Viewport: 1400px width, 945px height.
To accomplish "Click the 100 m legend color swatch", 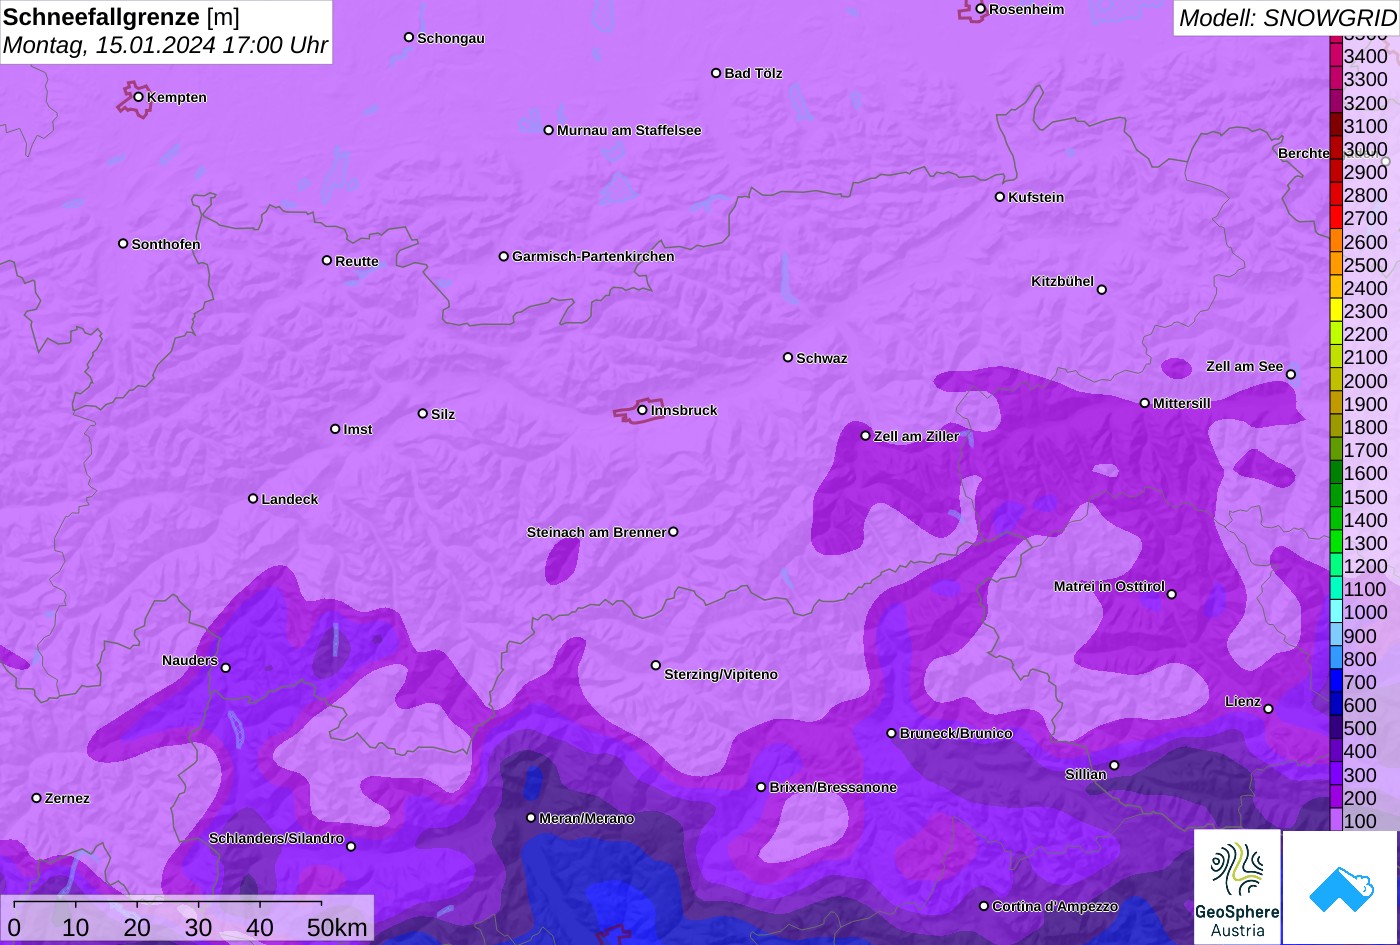I will [1336, 820].
